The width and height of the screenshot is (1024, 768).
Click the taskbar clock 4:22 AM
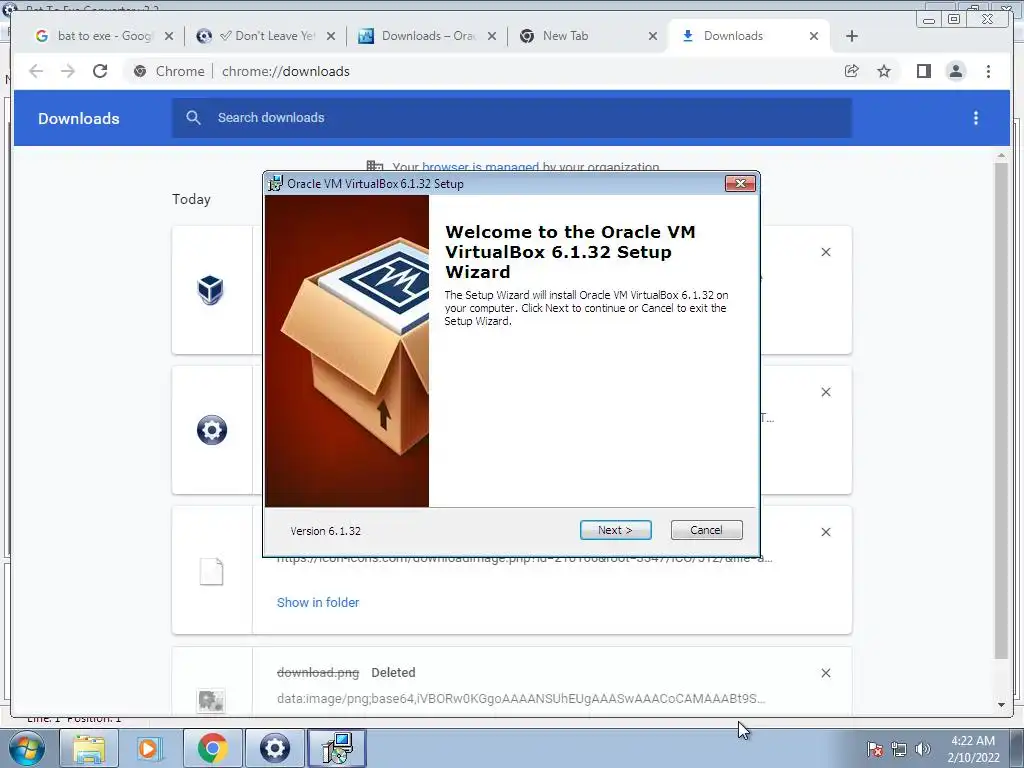click(x=973, y=749)
